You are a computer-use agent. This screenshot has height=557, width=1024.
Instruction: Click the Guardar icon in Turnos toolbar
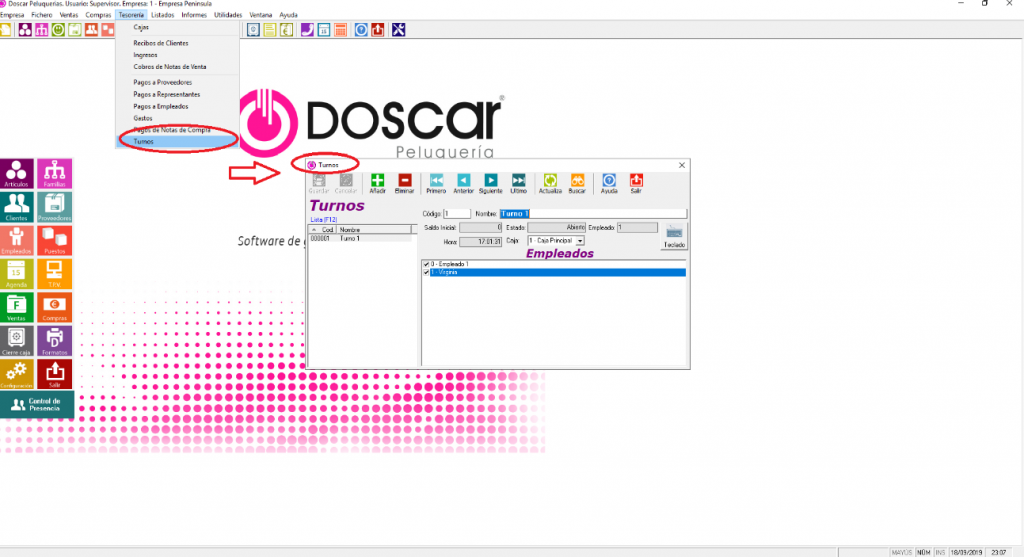tap(319, 183)
